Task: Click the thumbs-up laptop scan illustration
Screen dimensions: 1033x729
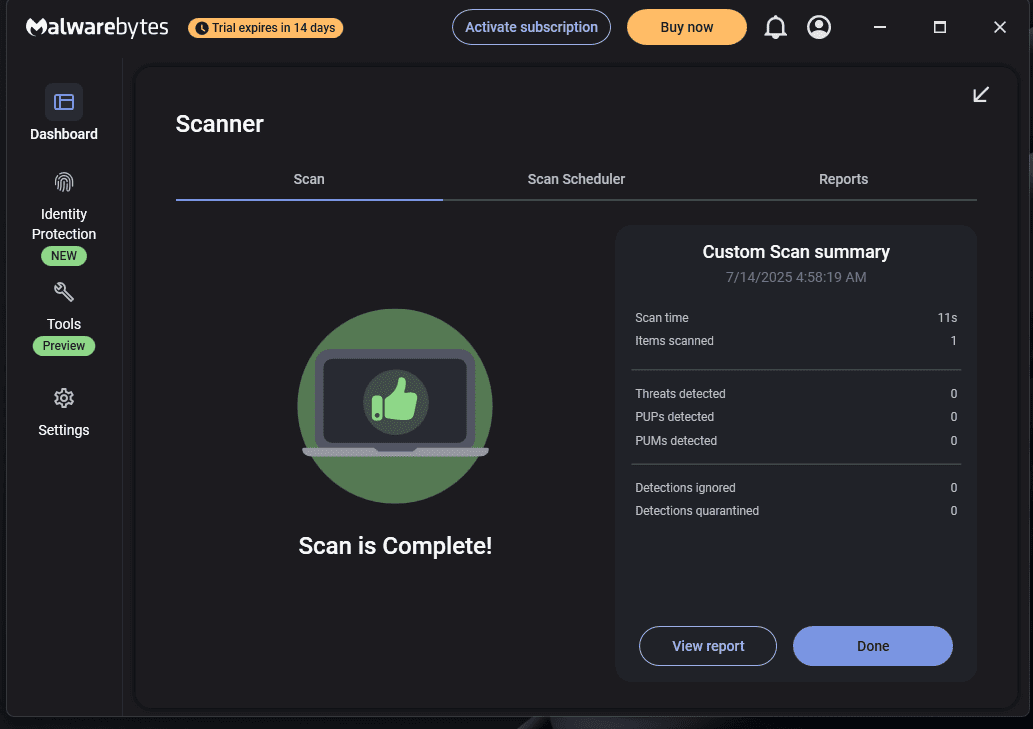Action: pos(395,406)
